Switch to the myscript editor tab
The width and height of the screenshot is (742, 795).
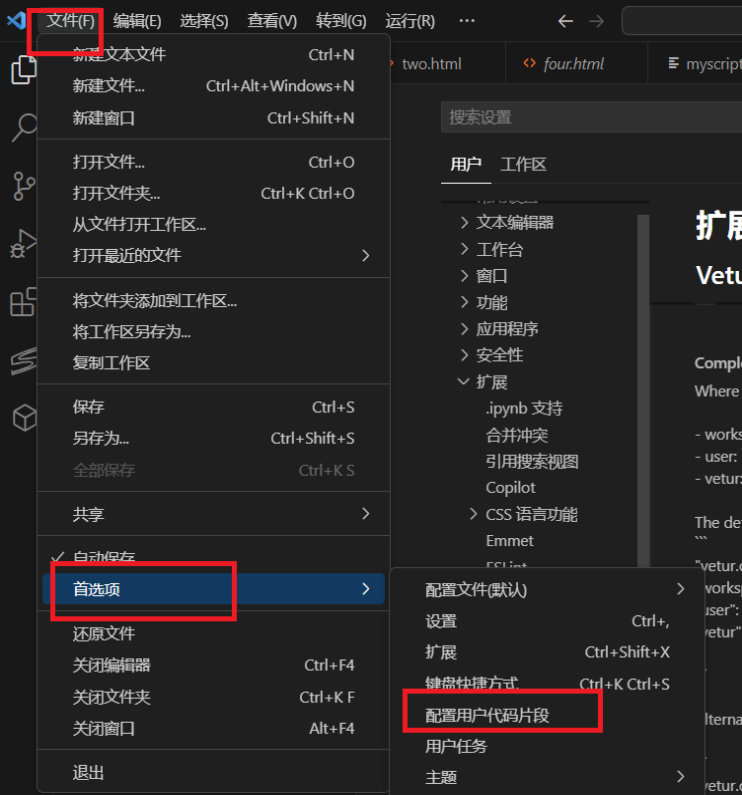click(x=695, y=63)
